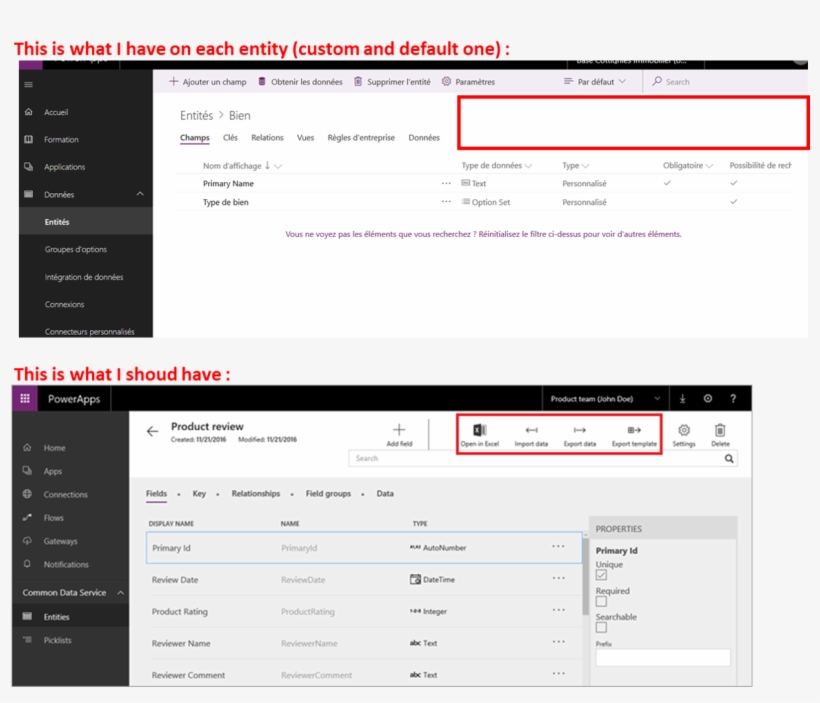Toggle the Unique checkbox for Primary Id
The width and height of the screenshot is (820, 703).
click(601, 575)
